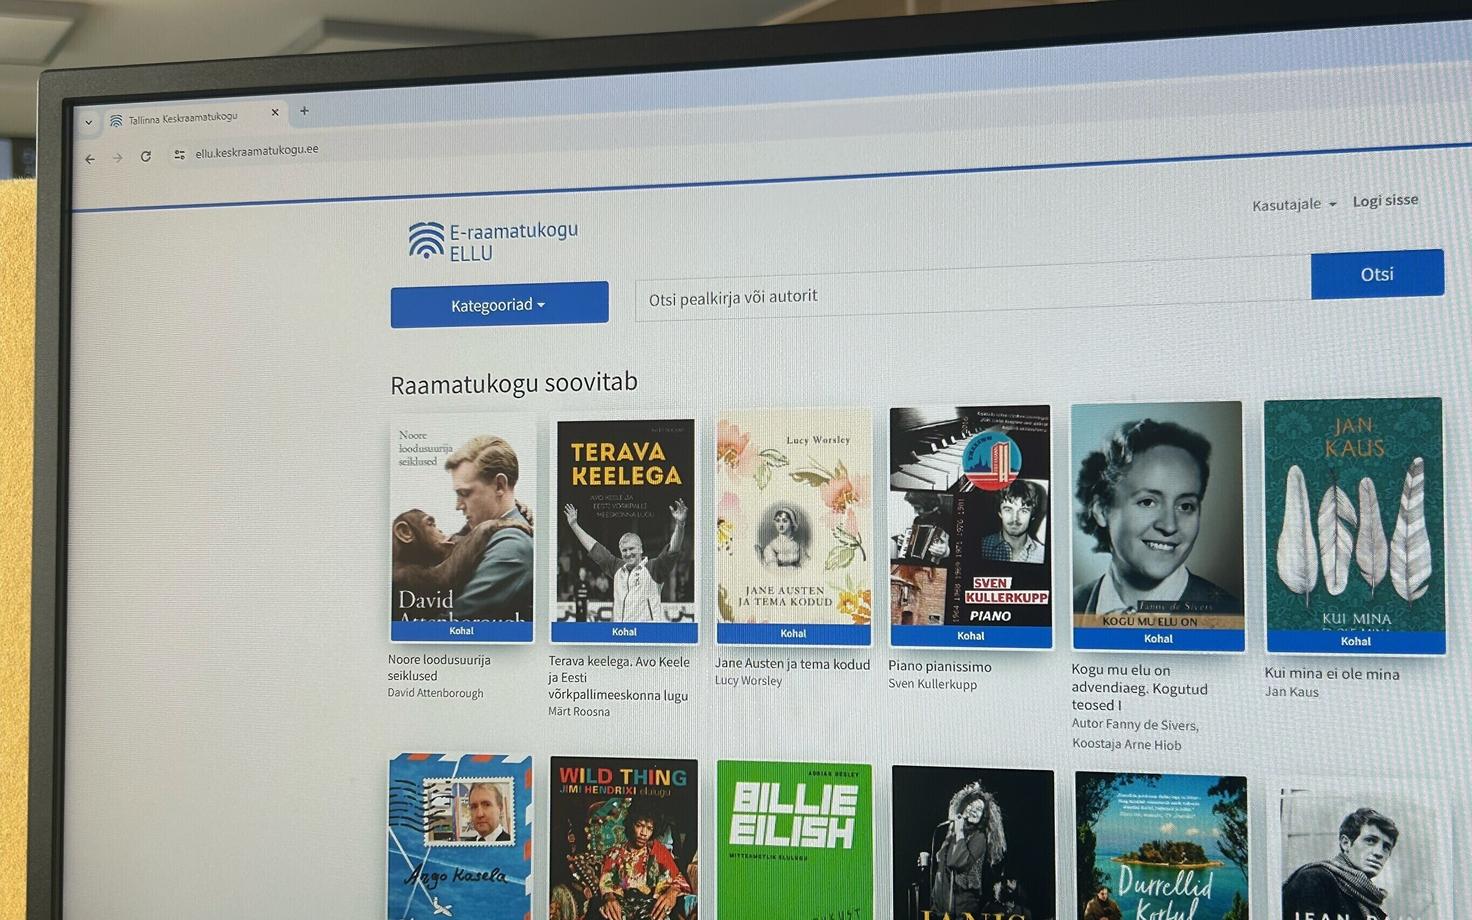Click the Jane Austen ja tema kodud title

click(x=792, y=664)
